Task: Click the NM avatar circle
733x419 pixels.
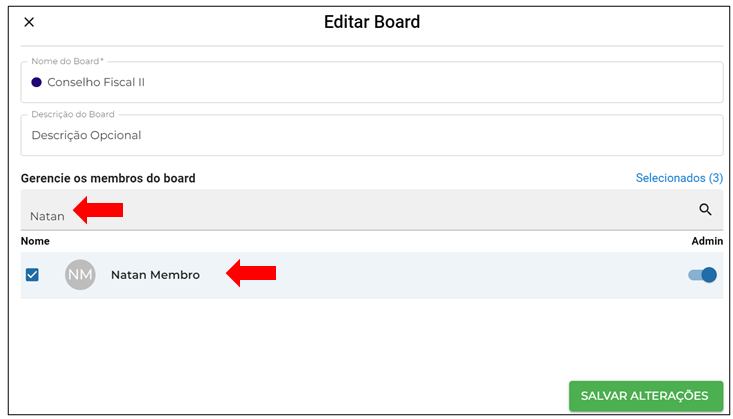Action: [80, 275]
